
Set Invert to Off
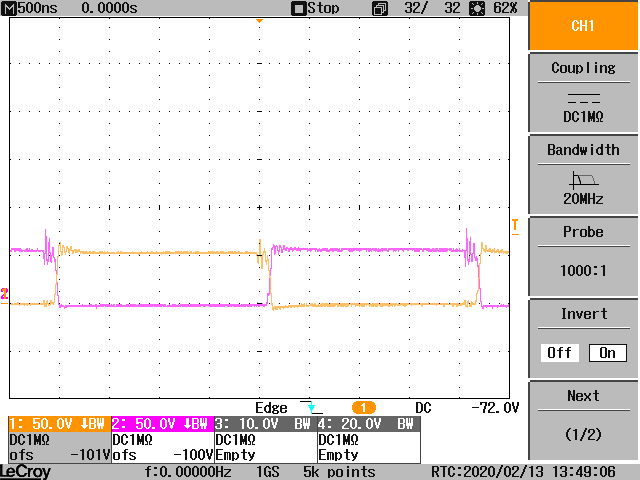click(560, 353)
